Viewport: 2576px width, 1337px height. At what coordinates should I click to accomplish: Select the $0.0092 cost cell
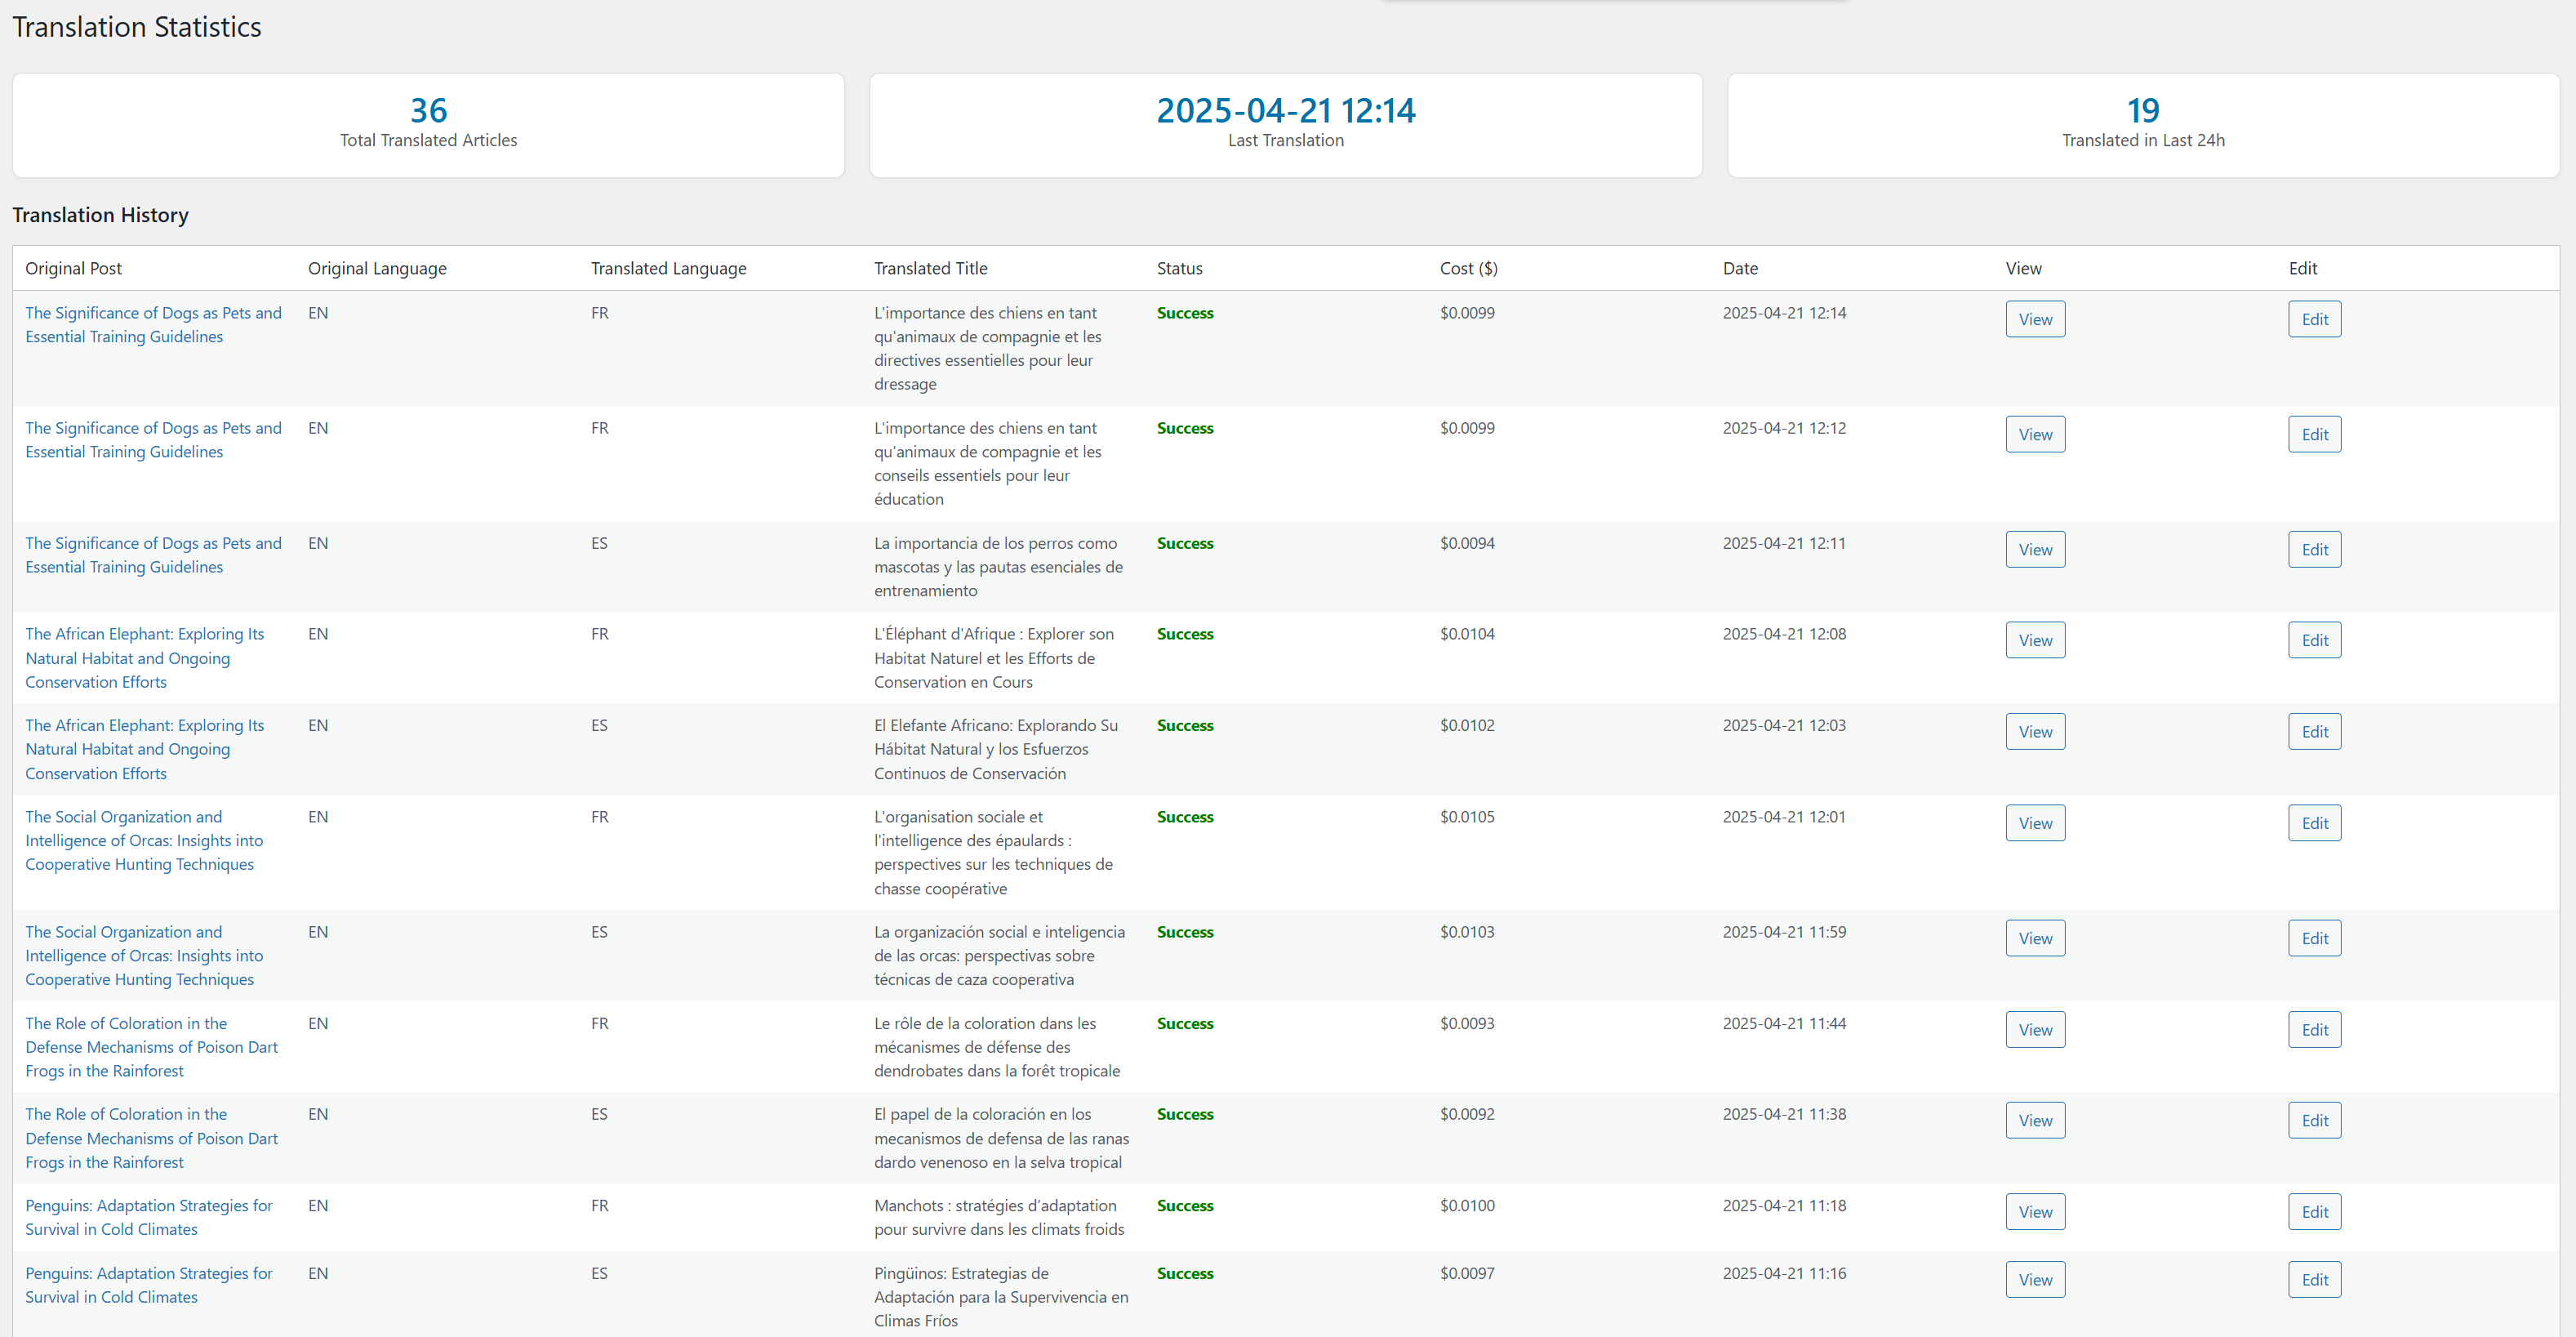click(1467, 1114)
